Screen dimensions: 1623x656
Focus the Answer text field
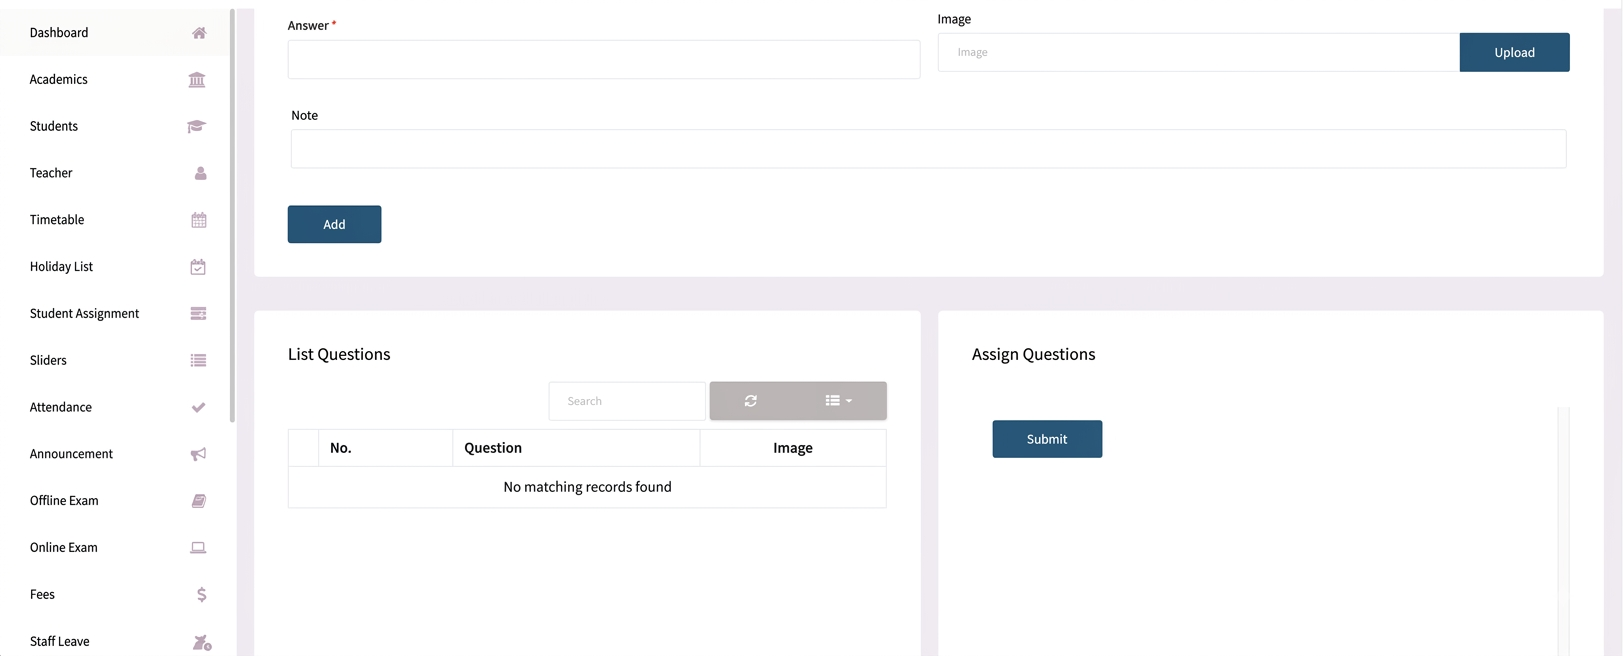(604, 60)
